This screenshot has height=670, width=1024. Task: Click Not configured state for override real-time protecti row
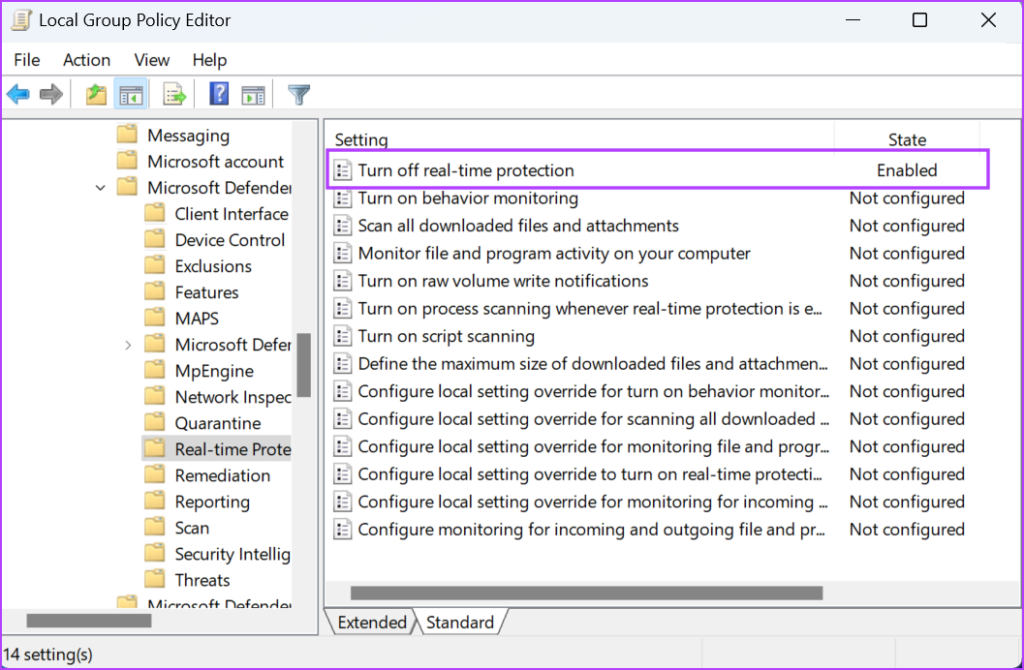click(x=906, y=474)
